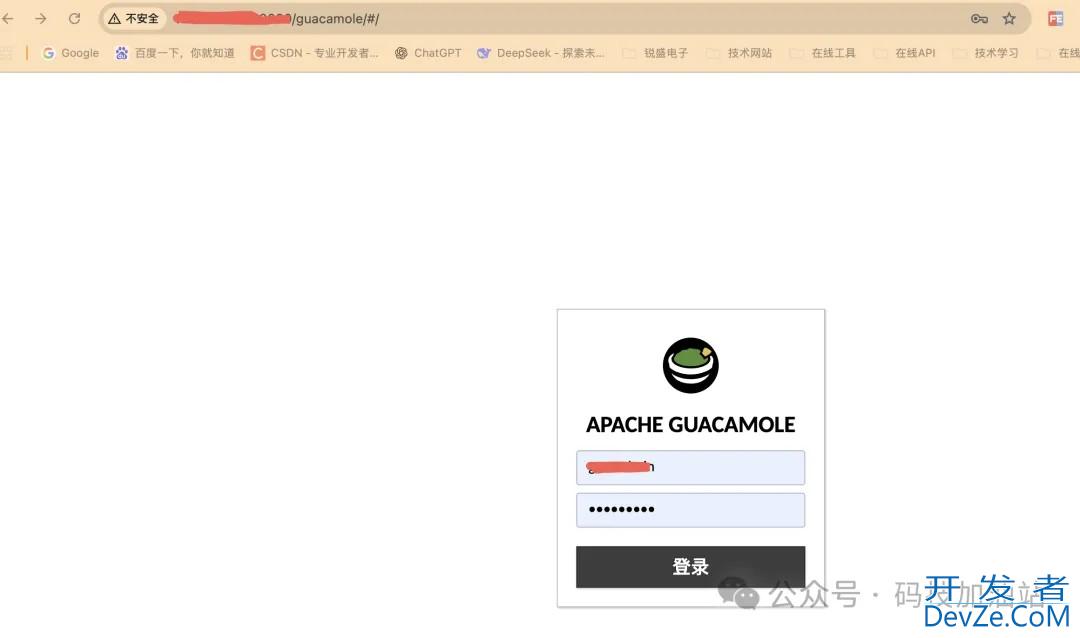Open the saved passwords key icon
The image size is (1080, 638).
point(979,18)
